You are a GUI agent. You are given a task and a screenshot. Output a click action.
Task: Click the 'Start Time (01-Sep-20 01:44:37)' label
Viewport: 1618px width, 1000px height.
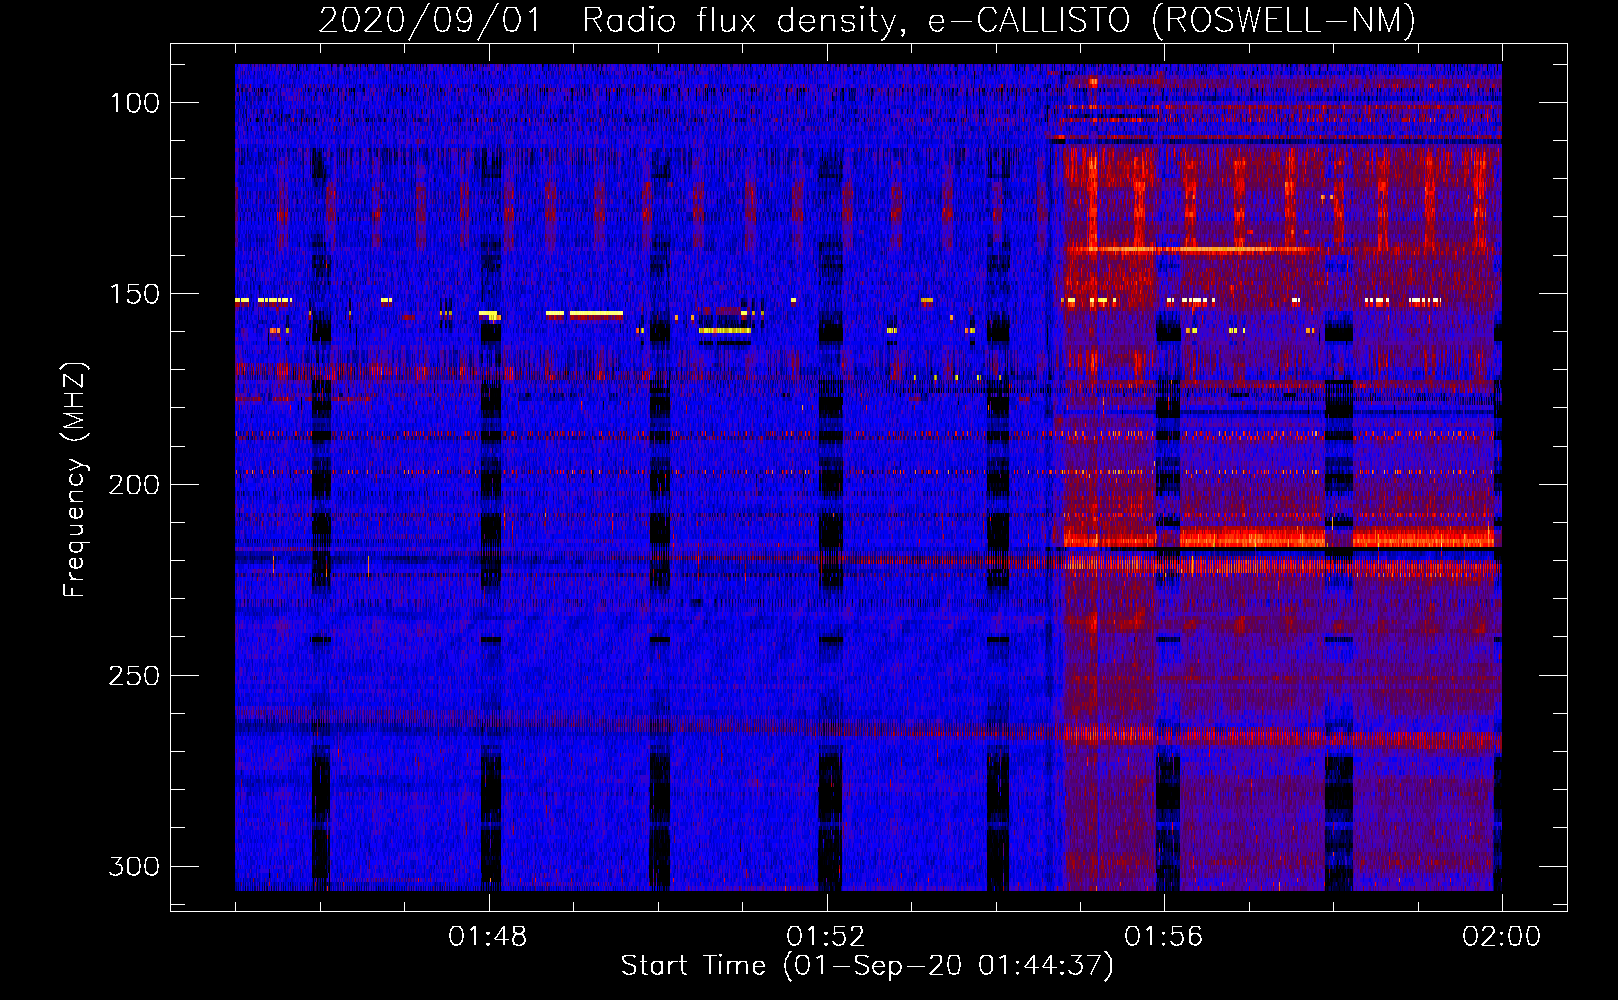[x=867, y=966]
